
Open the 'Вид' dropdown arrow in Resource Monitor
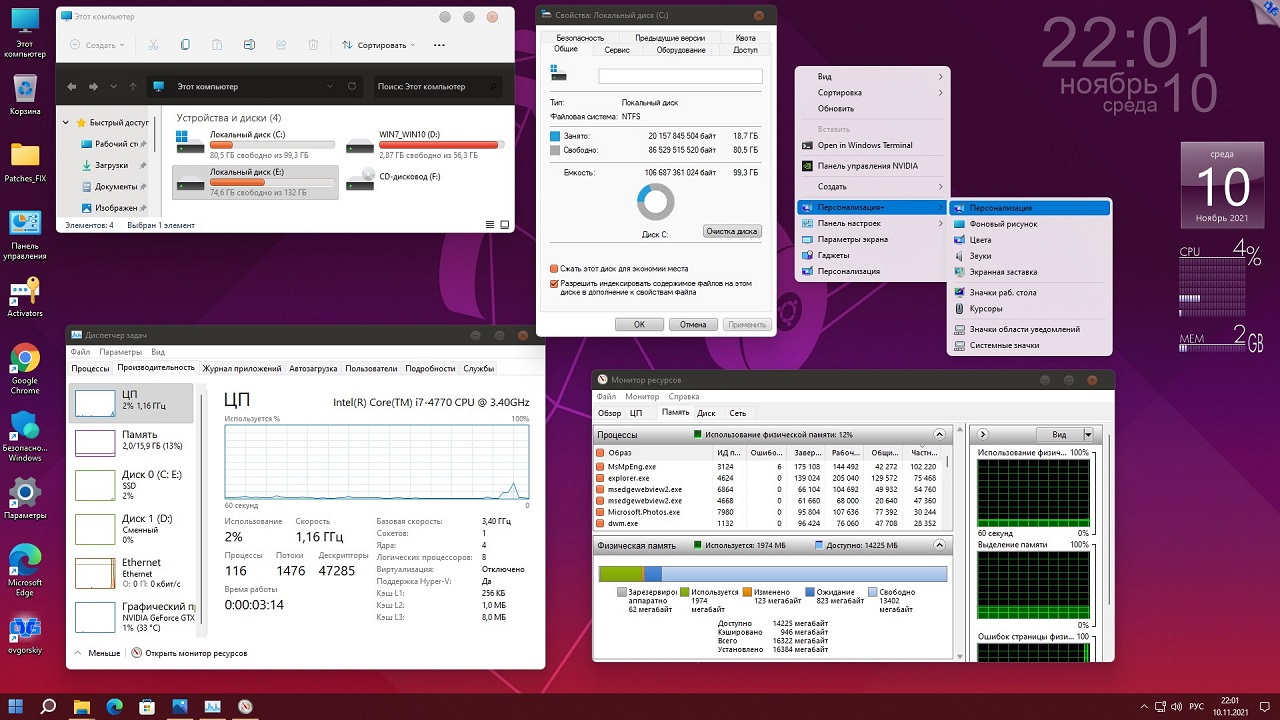pyautogui.click(x=1088, y=435)
